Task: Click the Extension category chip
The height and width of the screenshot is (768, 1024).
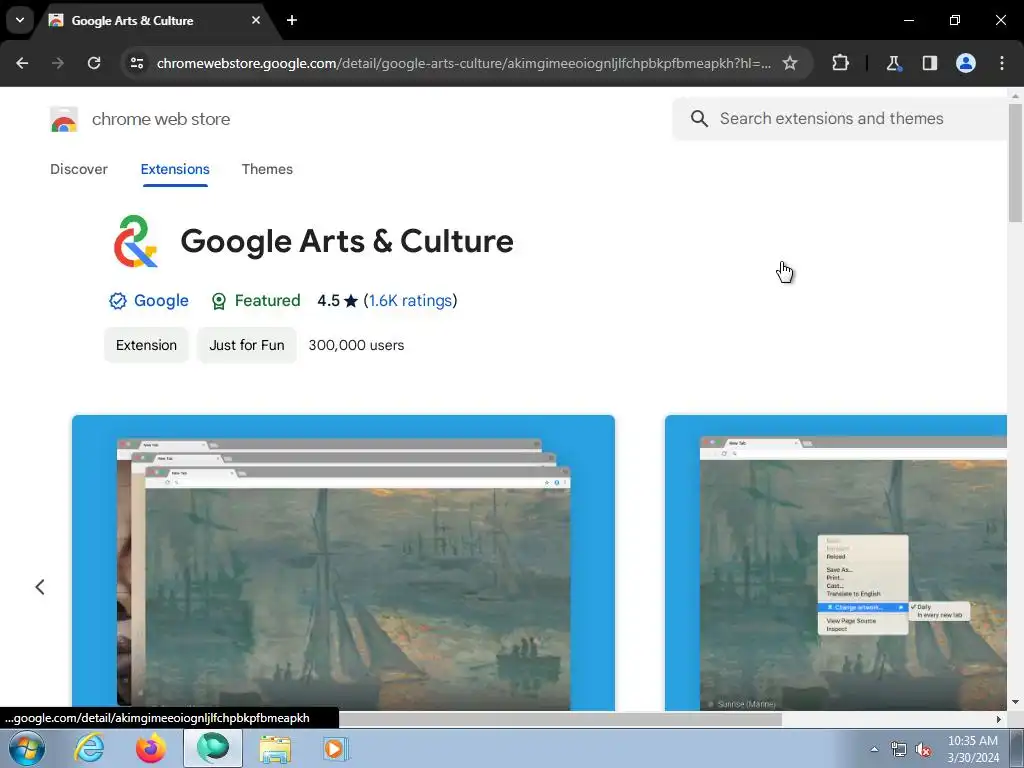Action: click(x=146, y=345)
